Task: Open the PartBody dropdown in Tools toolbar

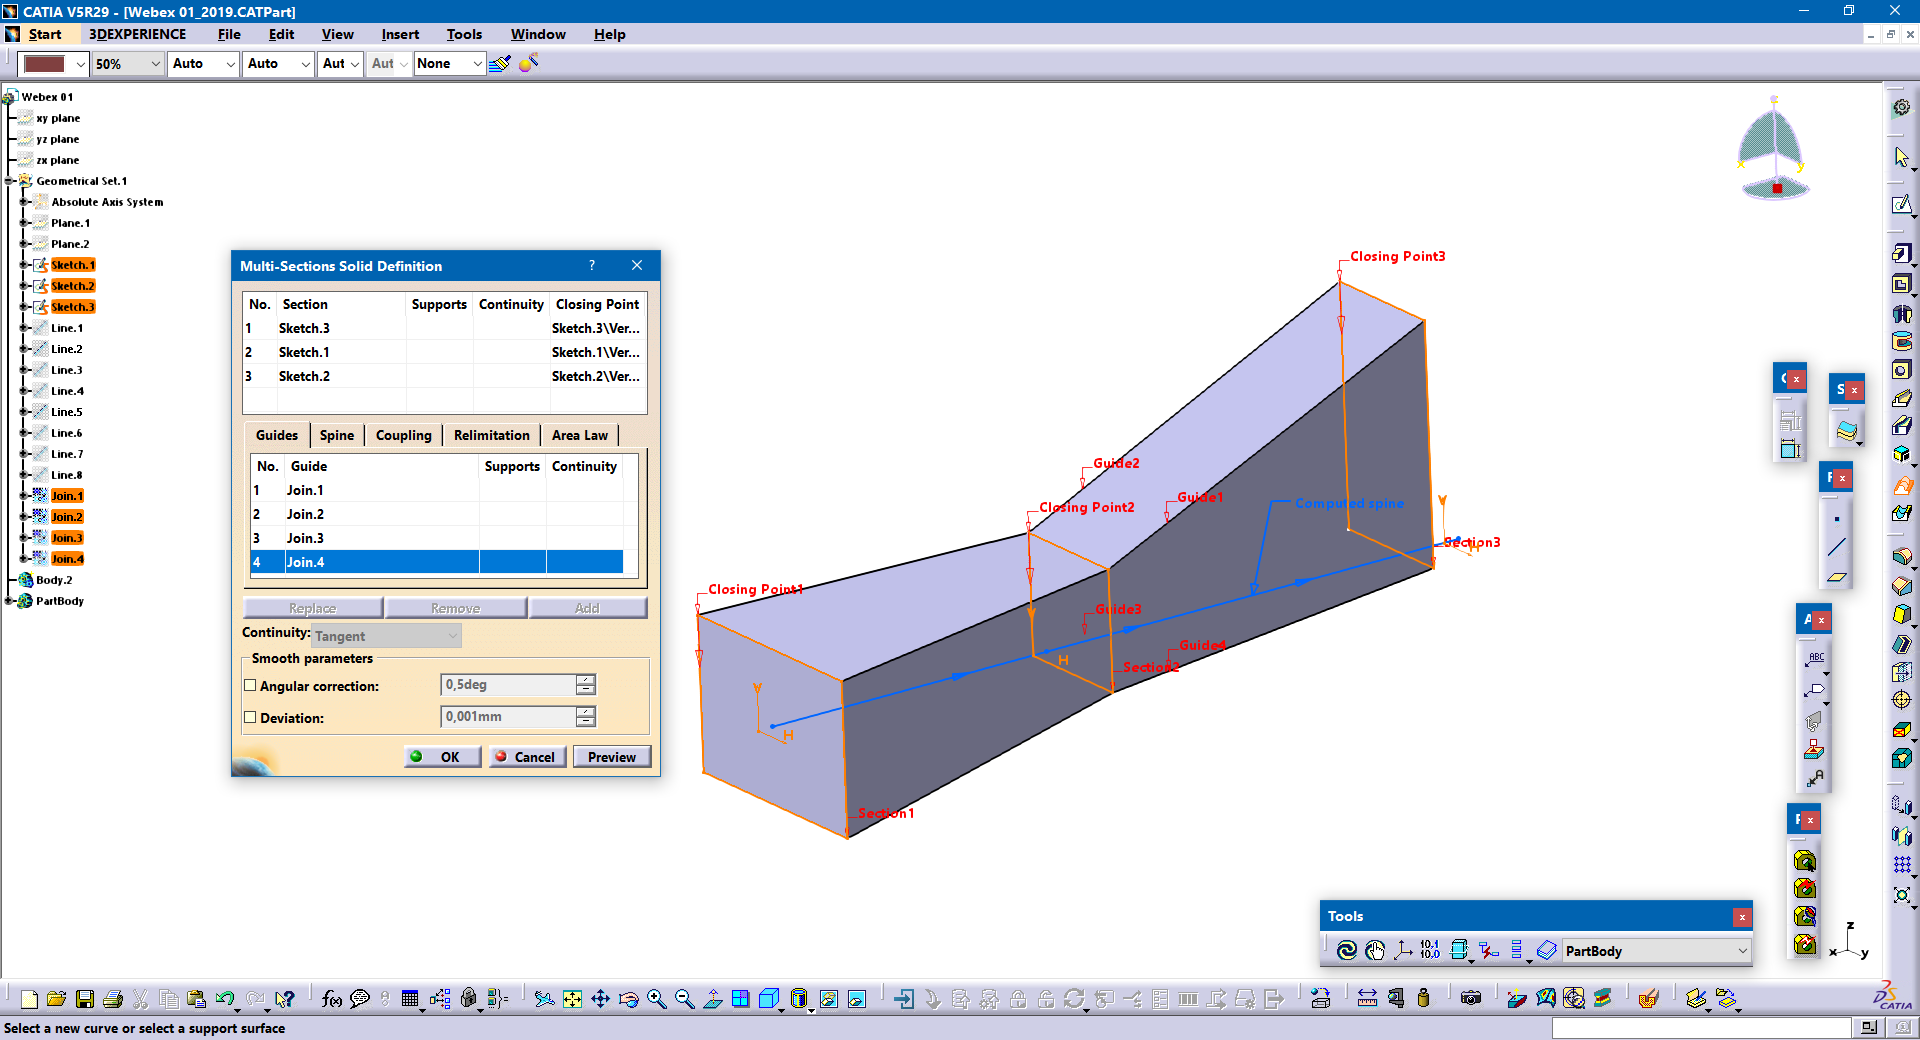Action: (1743, 951)
